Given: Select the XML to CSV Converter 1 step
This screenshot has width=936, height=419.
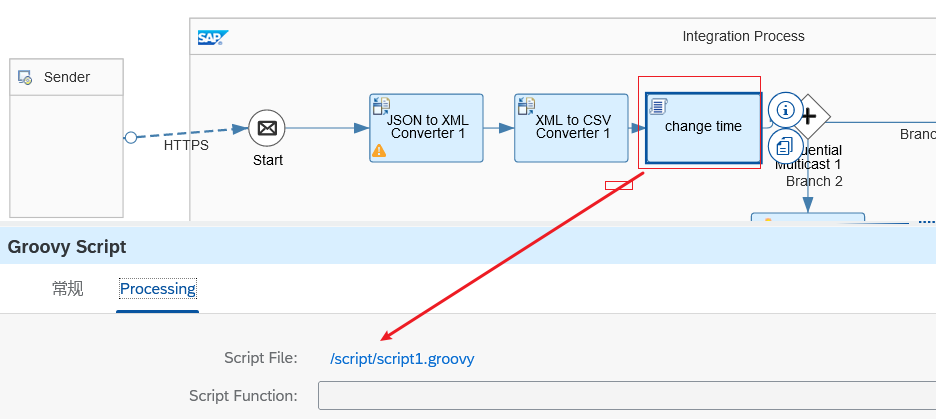Looking at the screenshot, I should coord(572,128).
